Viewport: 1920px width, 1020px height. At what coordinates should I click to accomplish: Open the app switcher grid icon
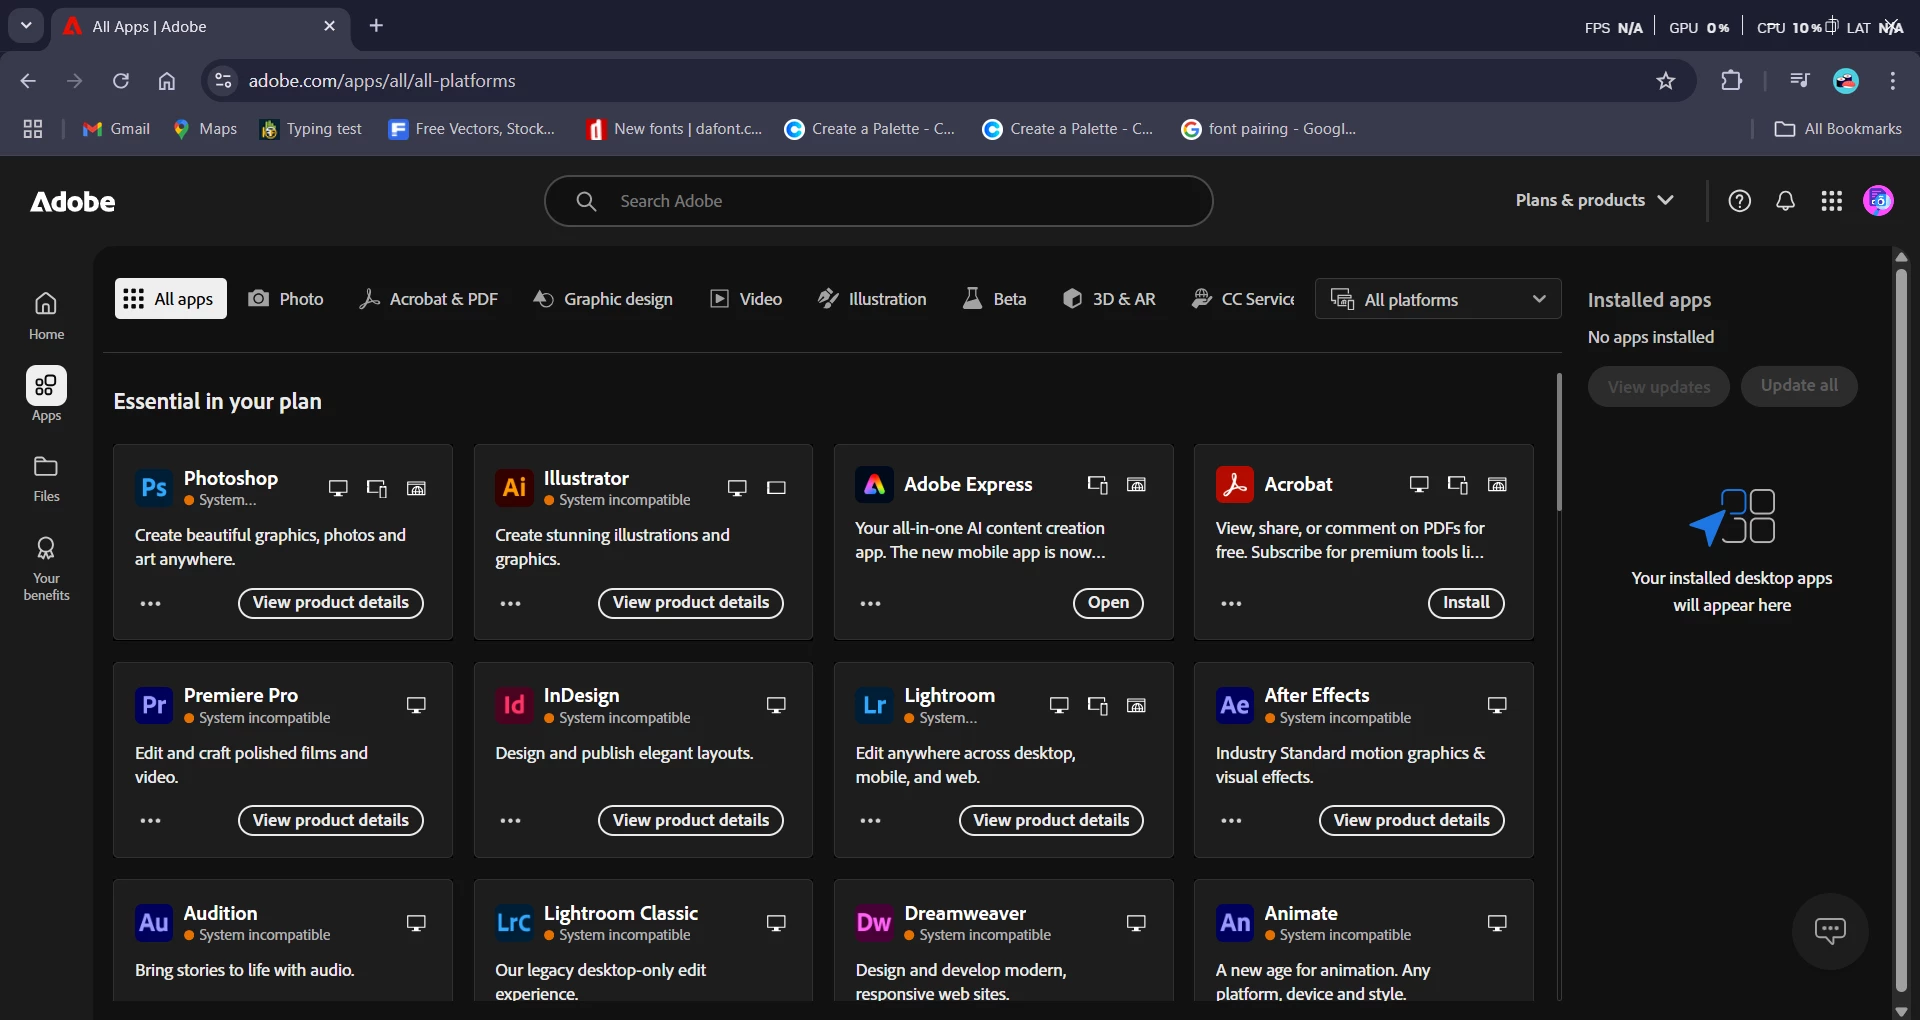[1832, 201]
